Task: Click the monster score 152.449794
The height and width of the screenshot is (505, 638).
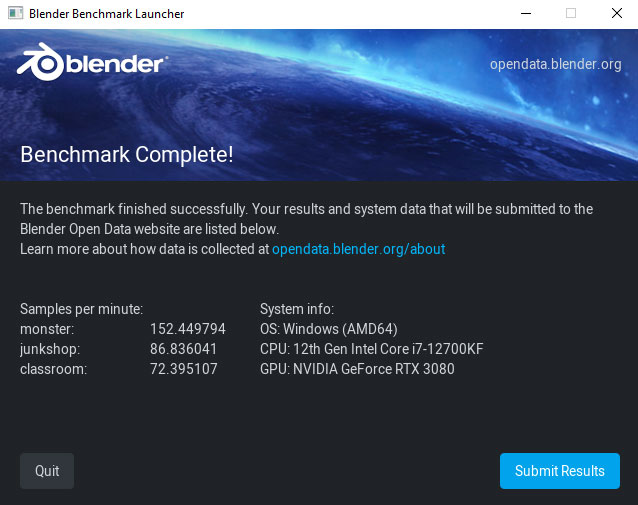Action: 188,329
